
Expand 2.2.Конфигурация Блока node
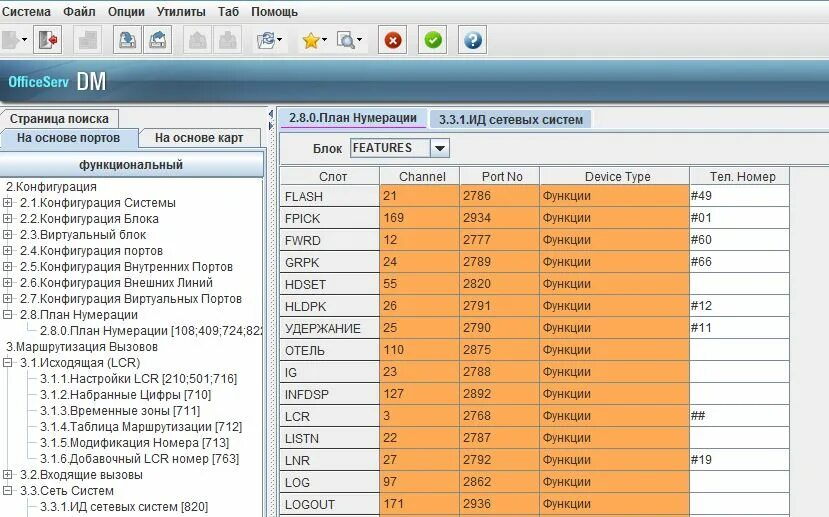coord(7,218)
